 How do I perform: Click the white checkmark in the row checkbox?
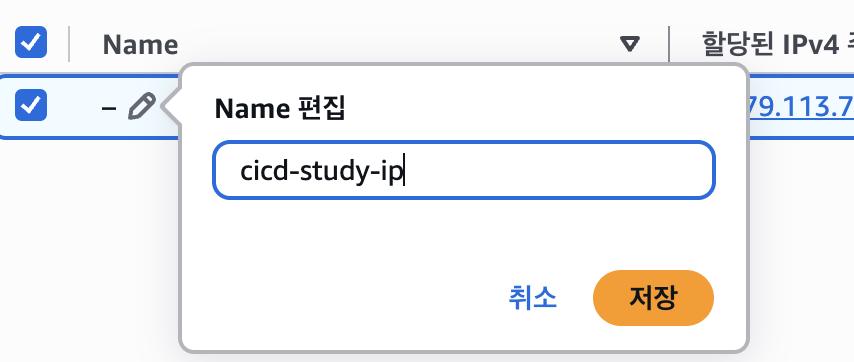coord(31,105)
